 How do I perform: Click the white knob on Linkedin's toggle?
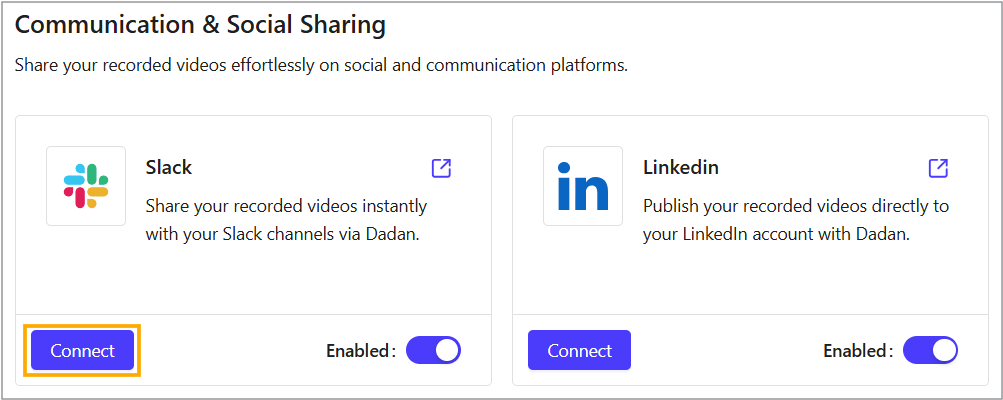coord(943,350)
